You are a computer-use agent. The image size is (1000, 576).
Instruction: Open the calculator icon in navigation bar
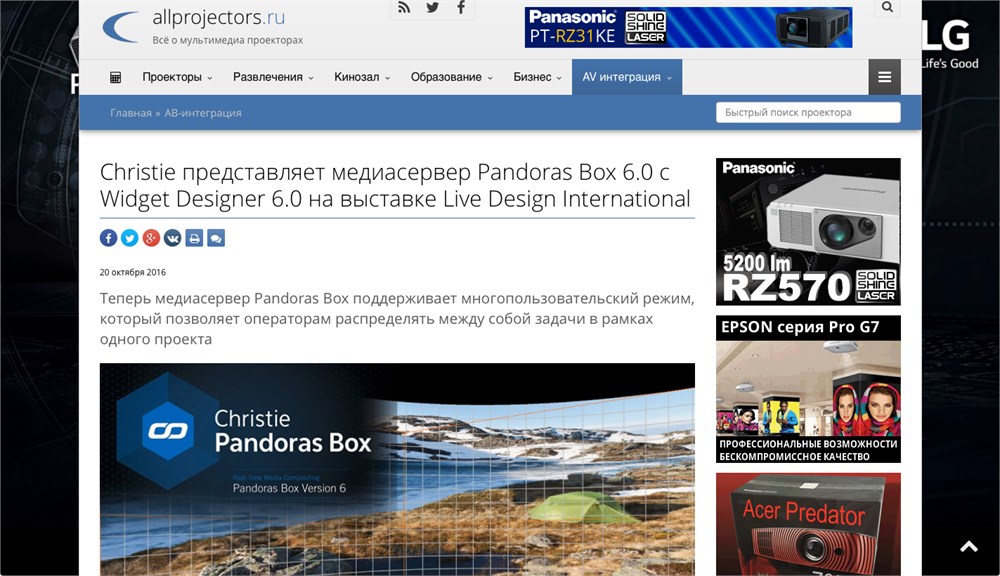pos(115,77)
